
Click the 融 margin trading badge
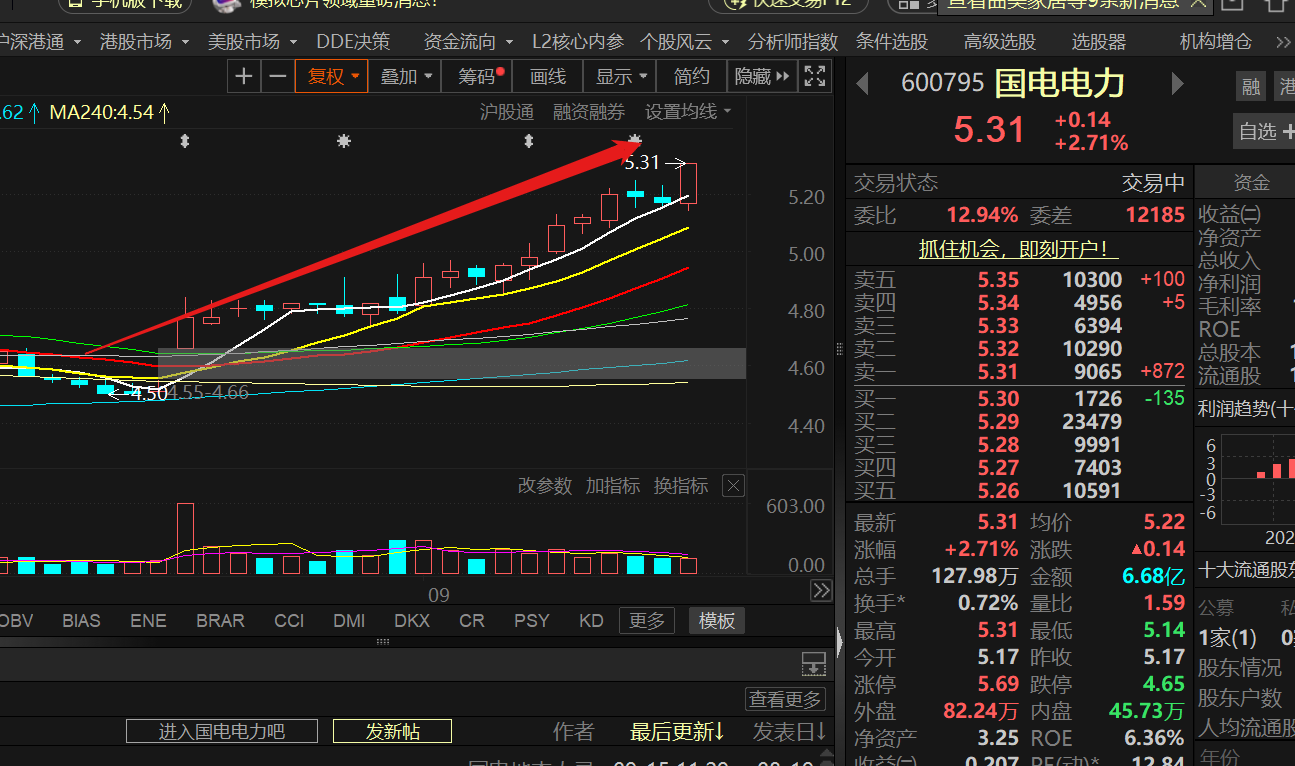(x=1251, y=87)
